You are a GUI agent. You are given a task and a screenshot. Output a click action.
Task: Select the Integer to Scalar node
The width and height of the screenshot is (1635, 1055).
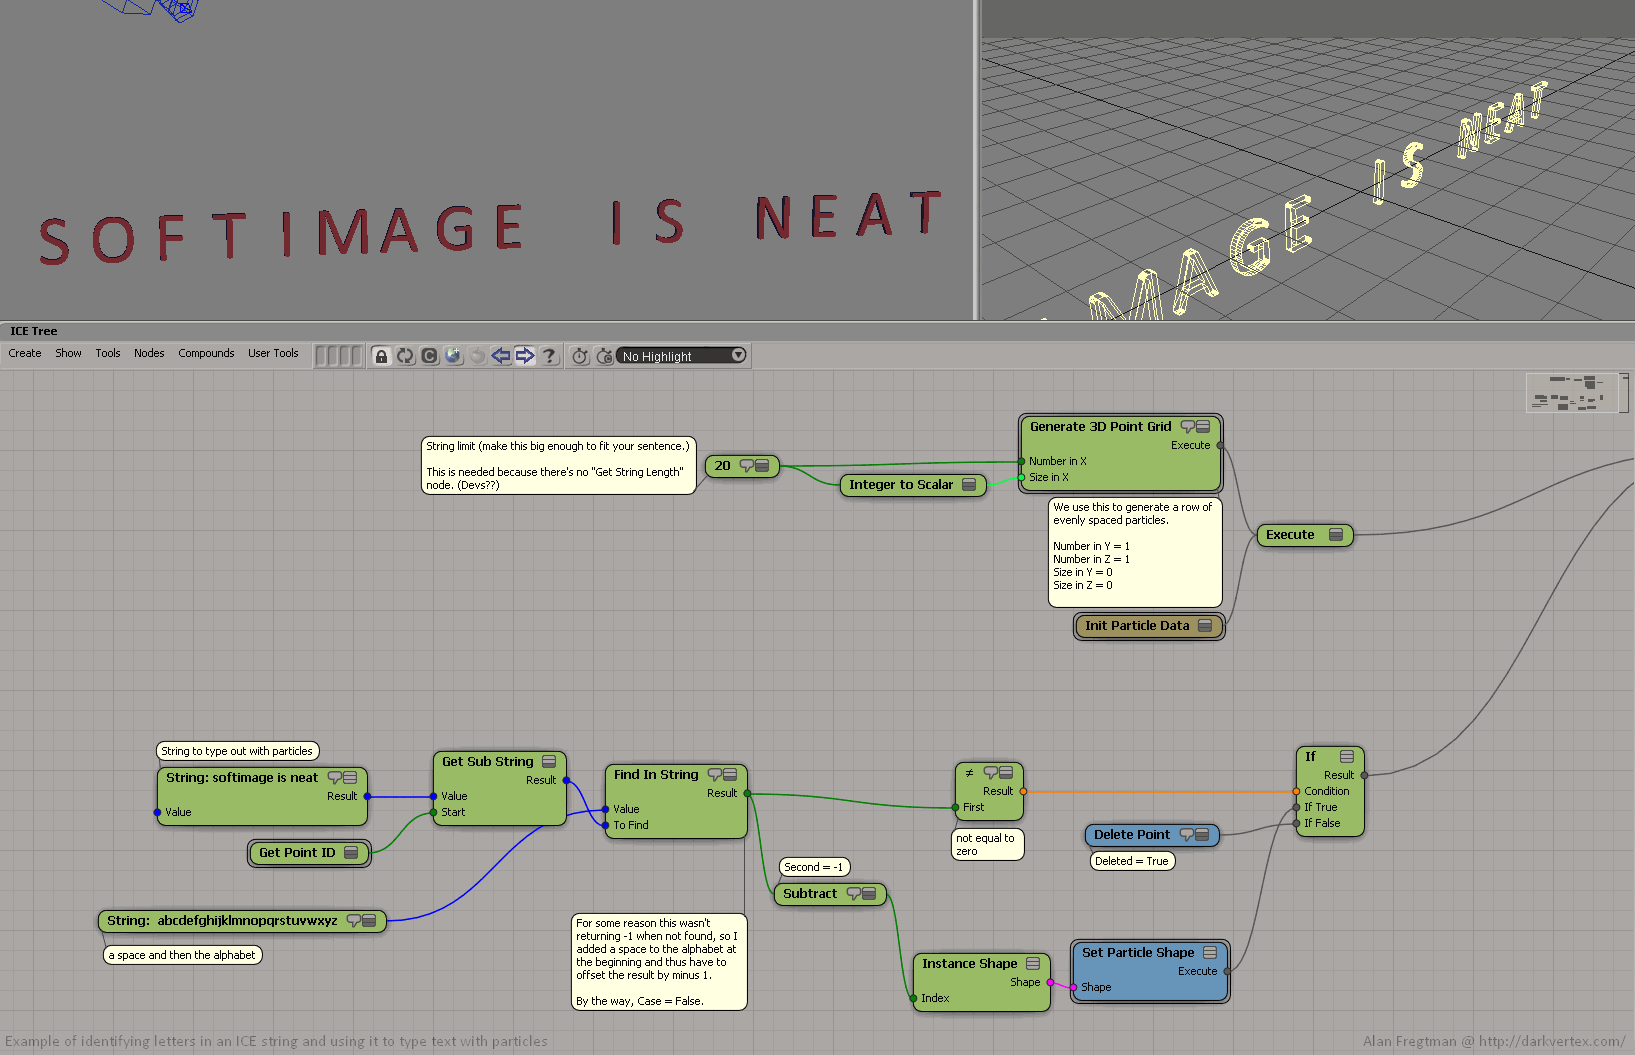pyautogui.click(x=901, y=485)
